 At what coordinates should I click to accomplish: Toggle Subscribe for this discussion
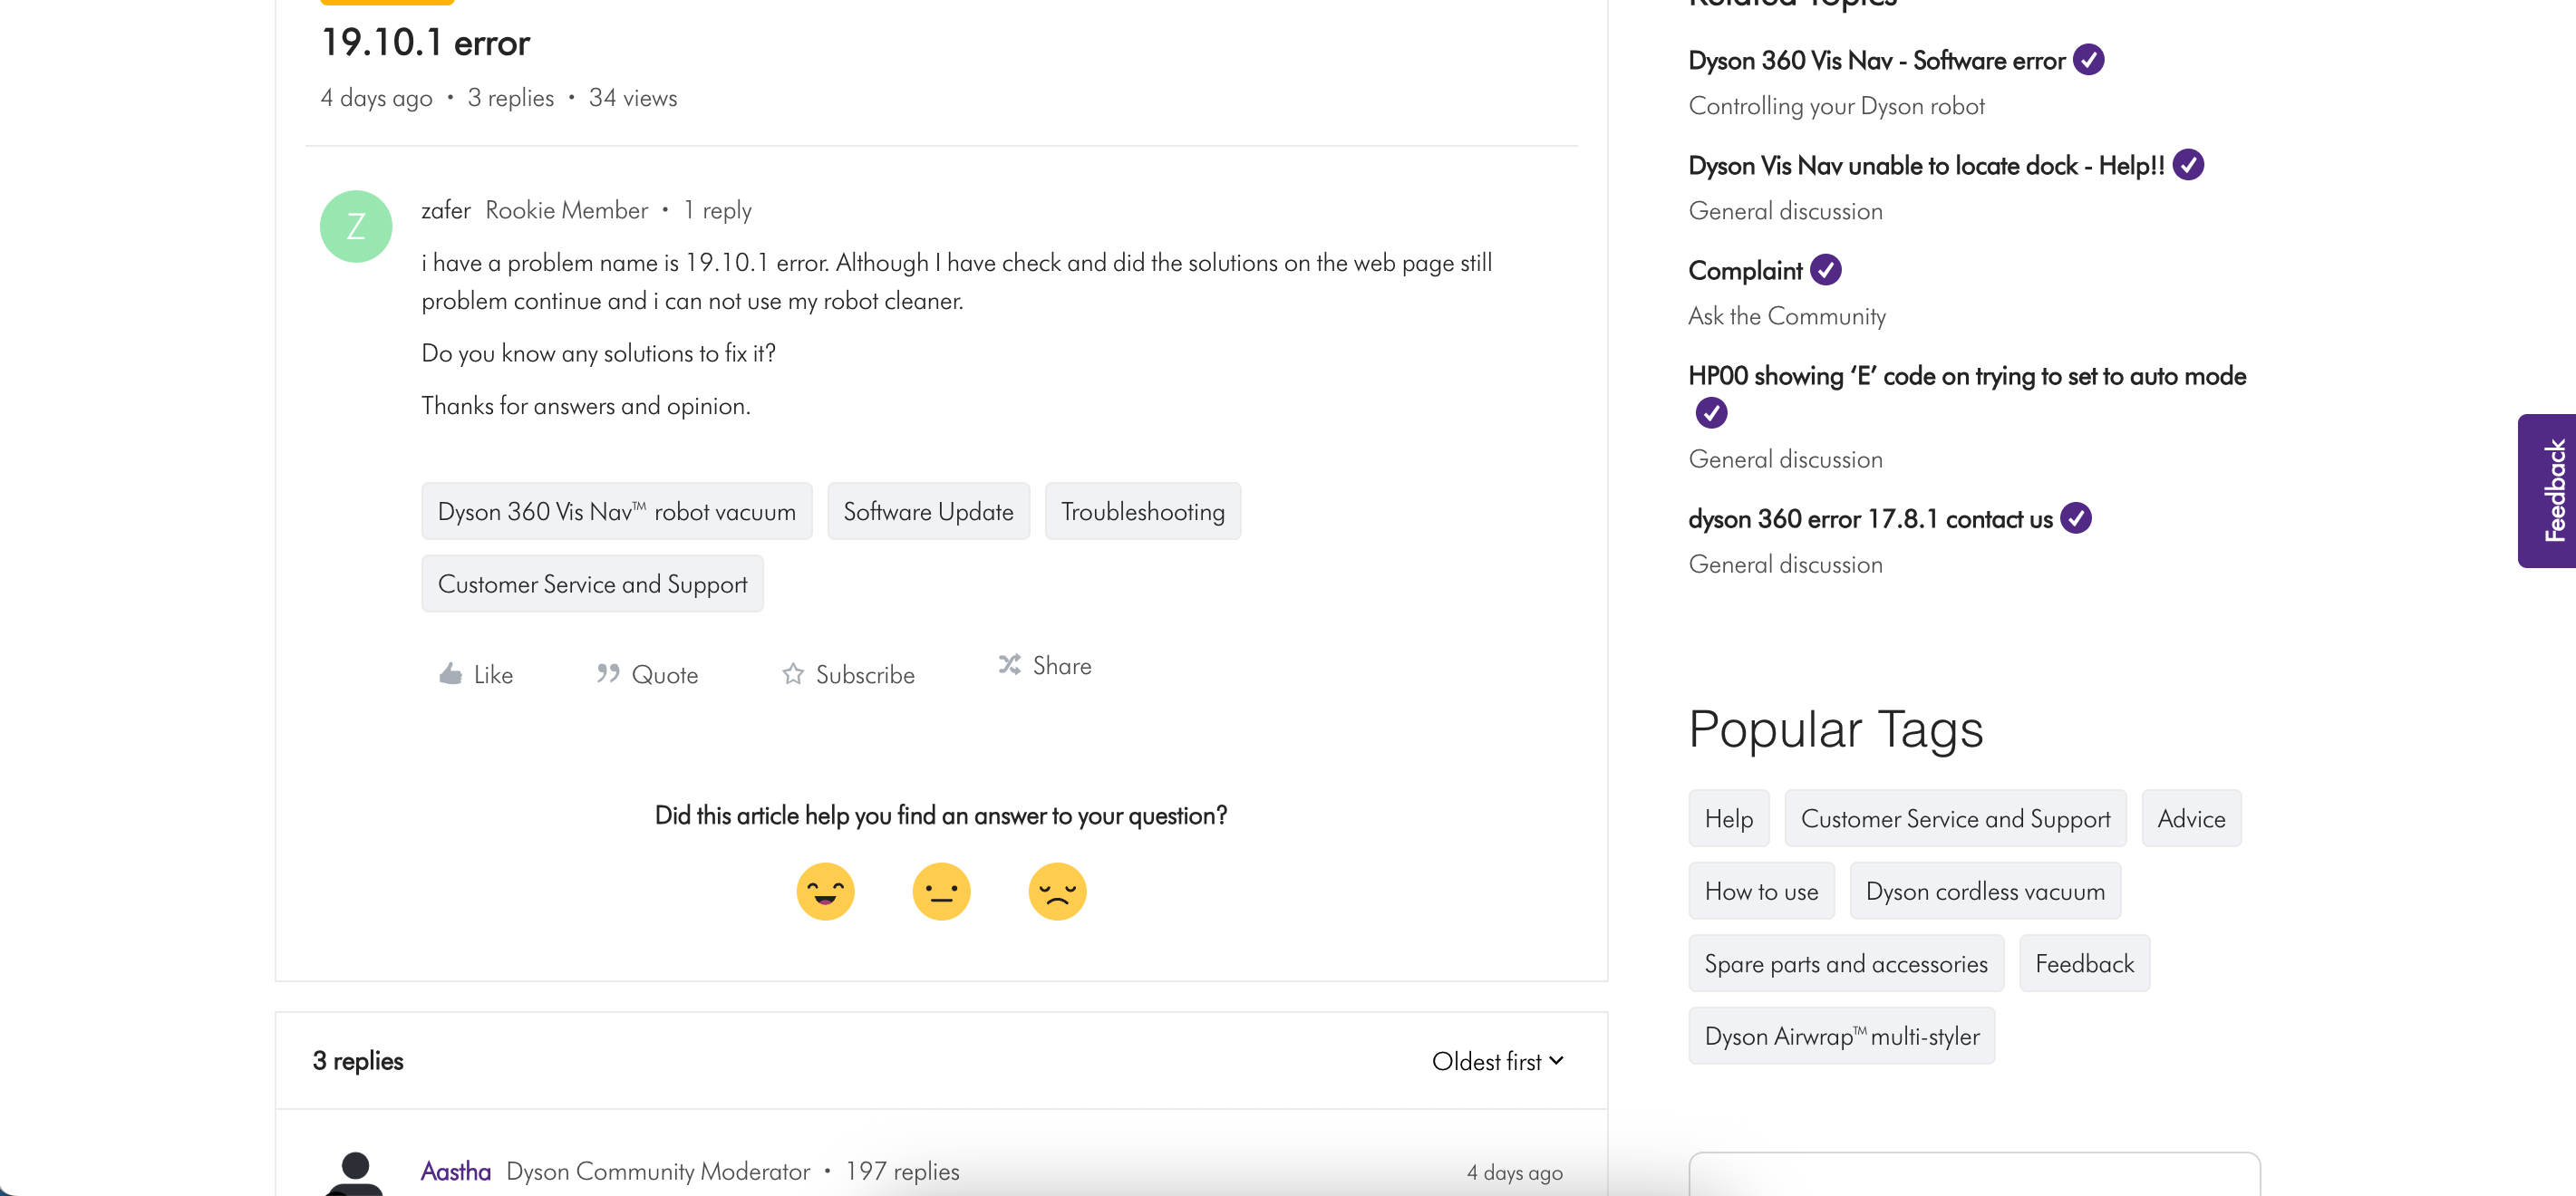(847, 673)
